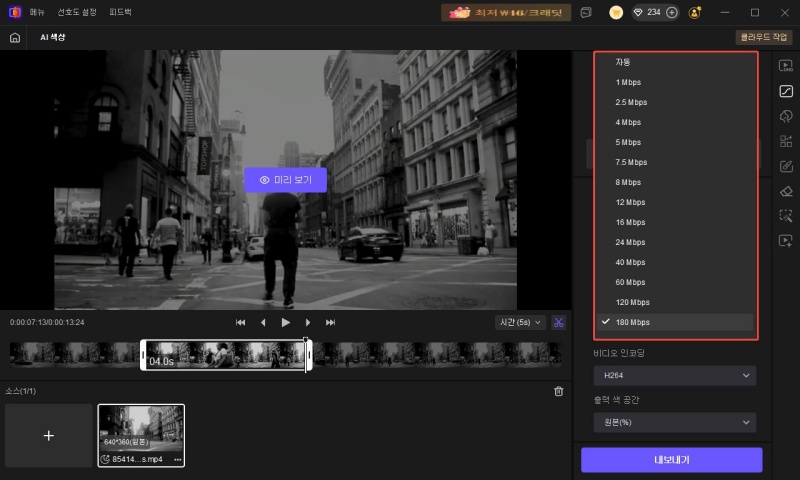Click the 0:00:07:13/0:00:13:24 timecode
The image size is (800, 480).
tap(47, 322)
